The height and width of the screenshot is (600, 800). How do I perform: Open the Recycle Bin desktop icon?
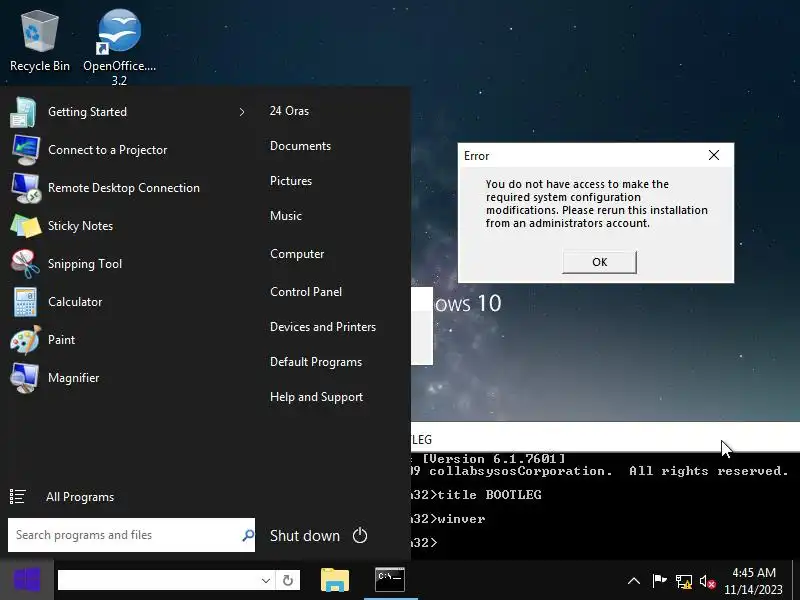(39, 41)
